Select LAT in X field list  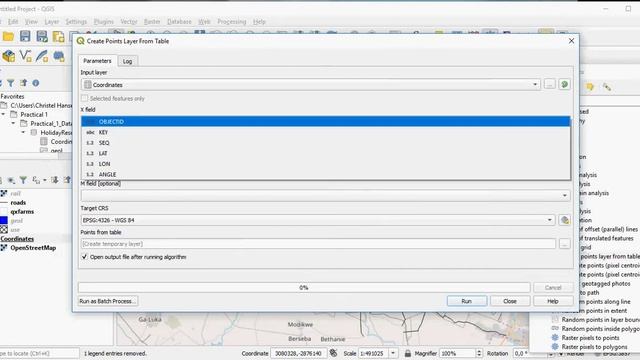point(326,153)
